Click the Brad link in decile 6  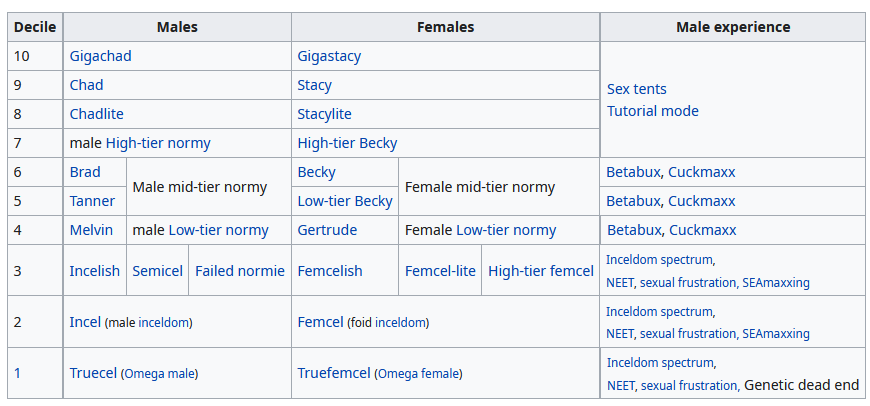[85, 172]
